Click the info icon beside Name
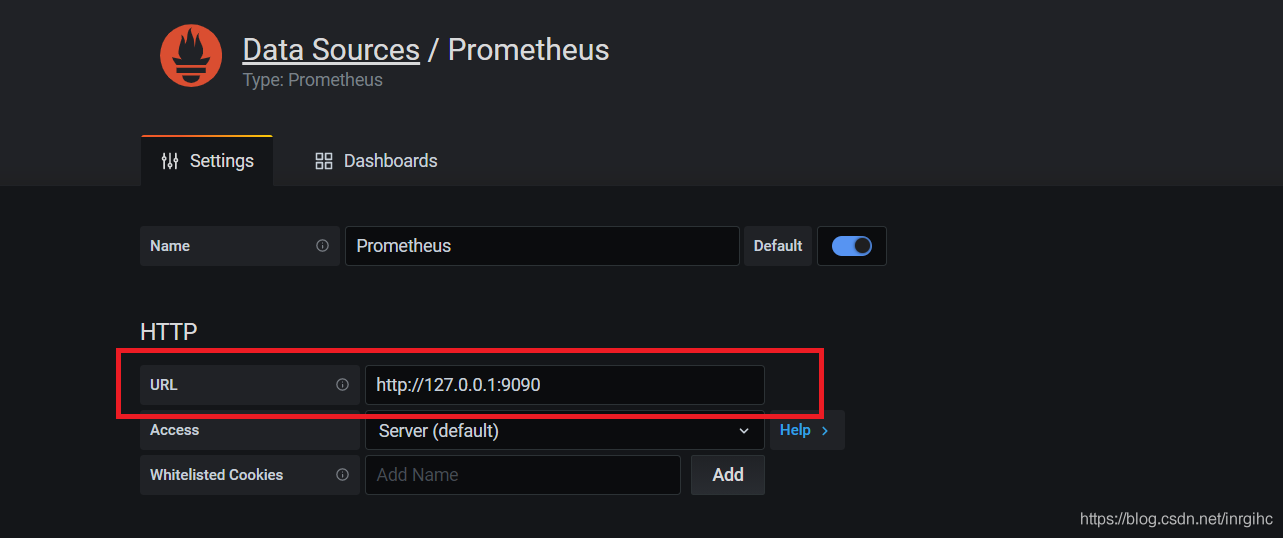The height and width of the screenshot is (538, 1283). click(x=322, y=246)
